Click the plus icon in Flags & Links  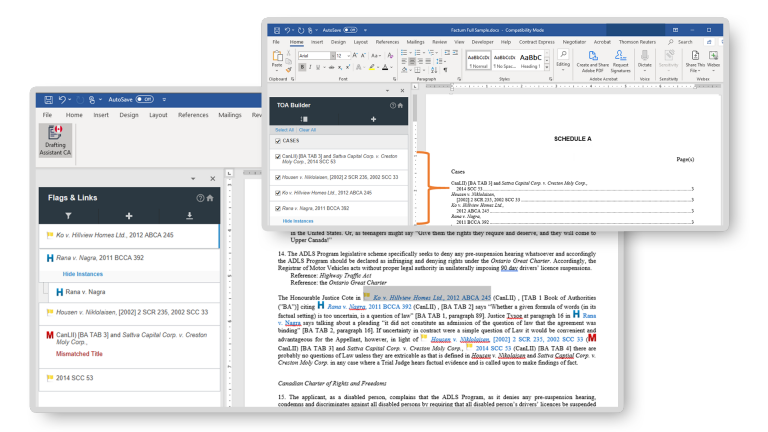click(129, 216)
